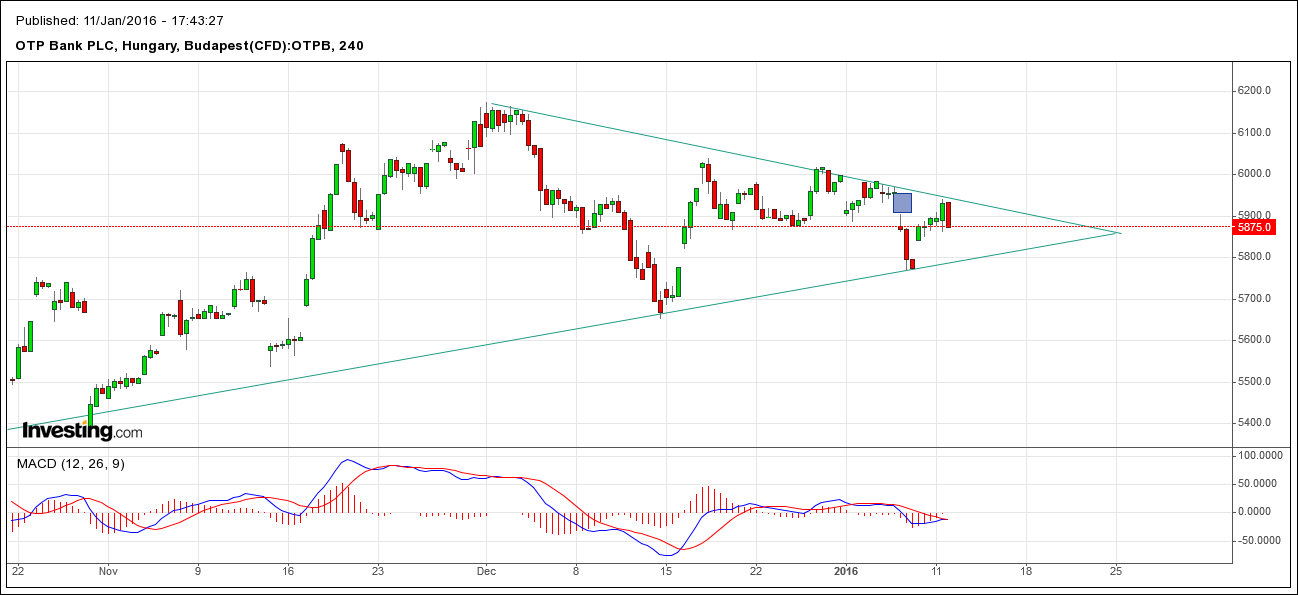
Task: Click the 2016 year label on the time axis
Action: tap(846, 571)
